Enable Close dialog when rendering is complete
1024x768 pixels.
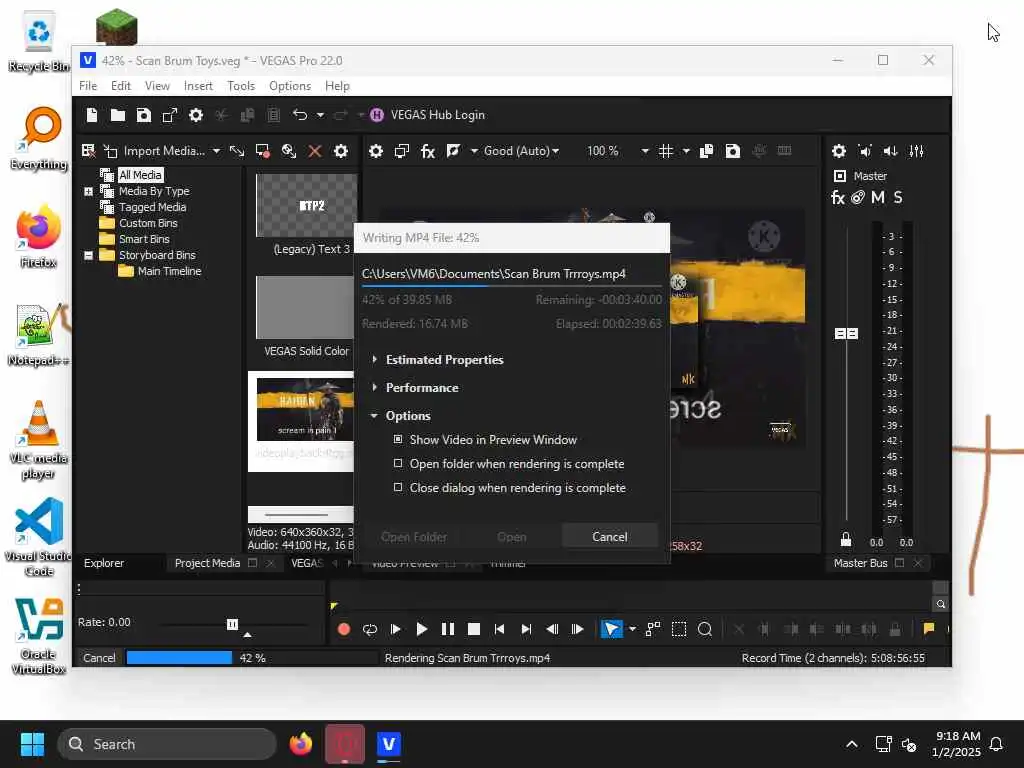tap(398, 487)
